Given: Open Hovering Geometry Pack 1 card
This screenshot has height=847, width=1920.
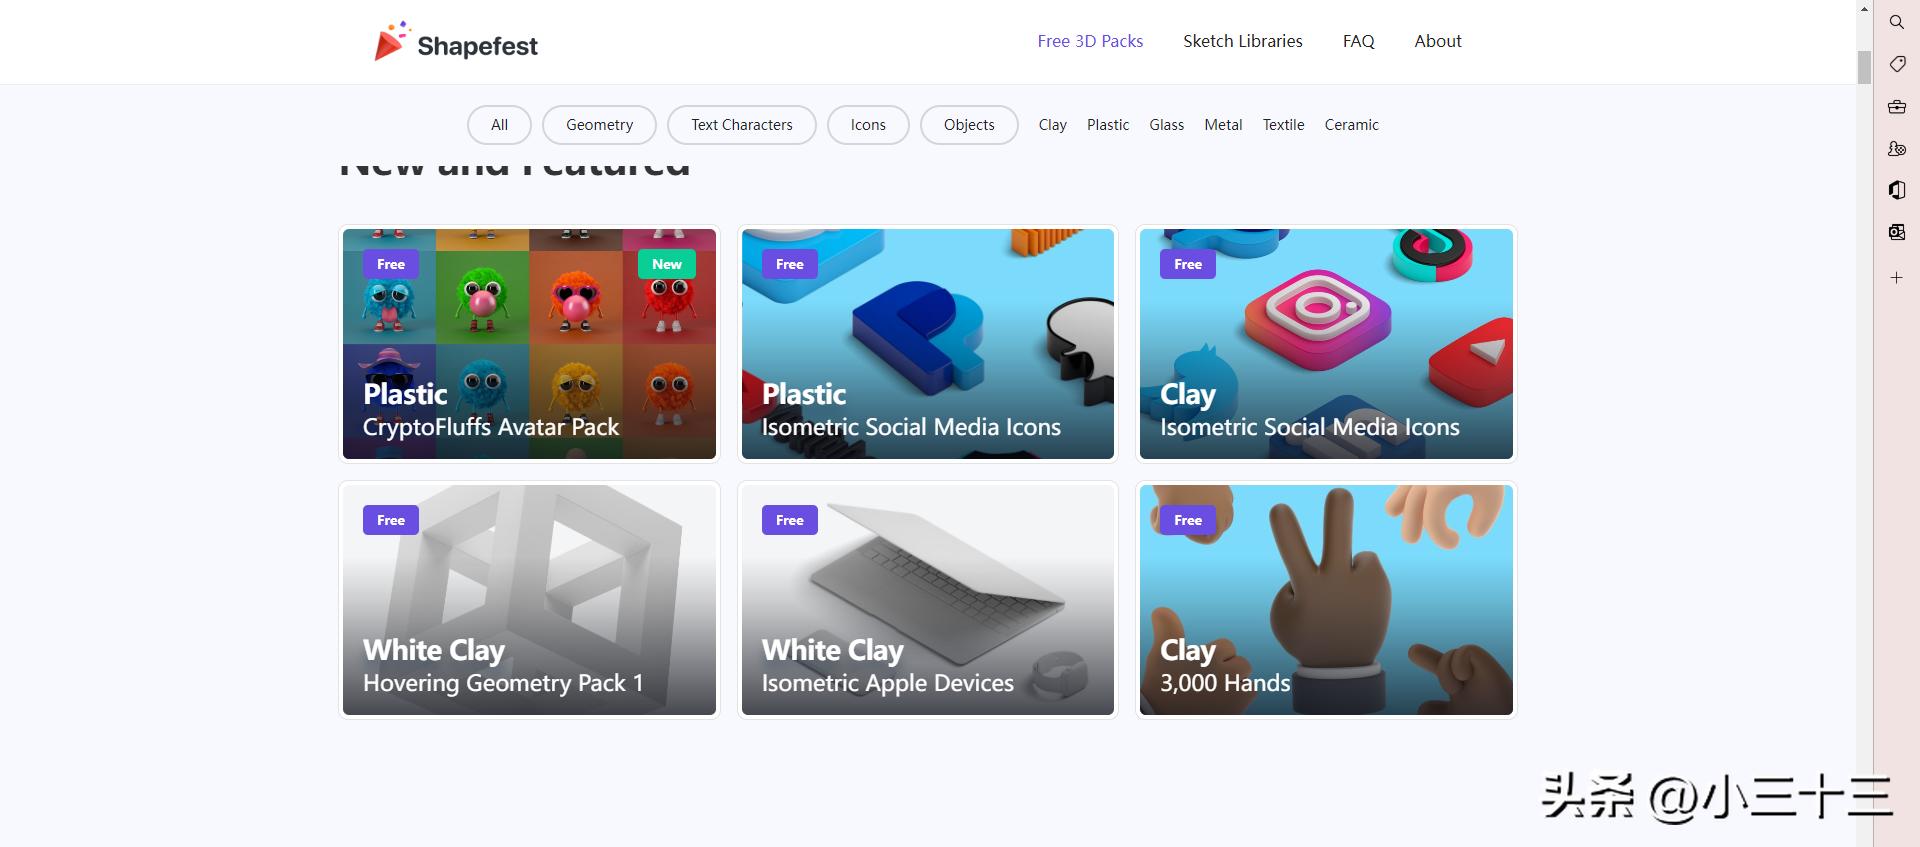Looking at the screenshot, I should pos(529,600).
